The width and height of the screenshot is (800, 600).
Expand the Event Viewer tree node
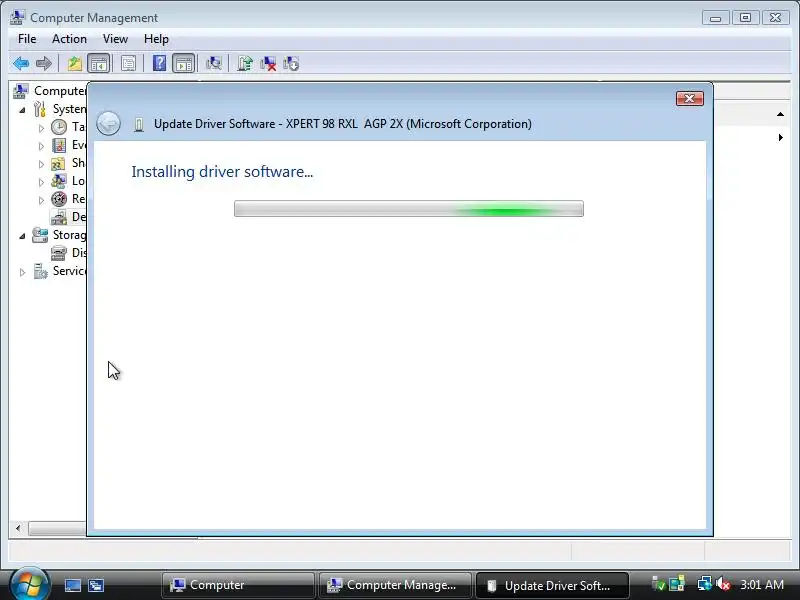(41, 146)
